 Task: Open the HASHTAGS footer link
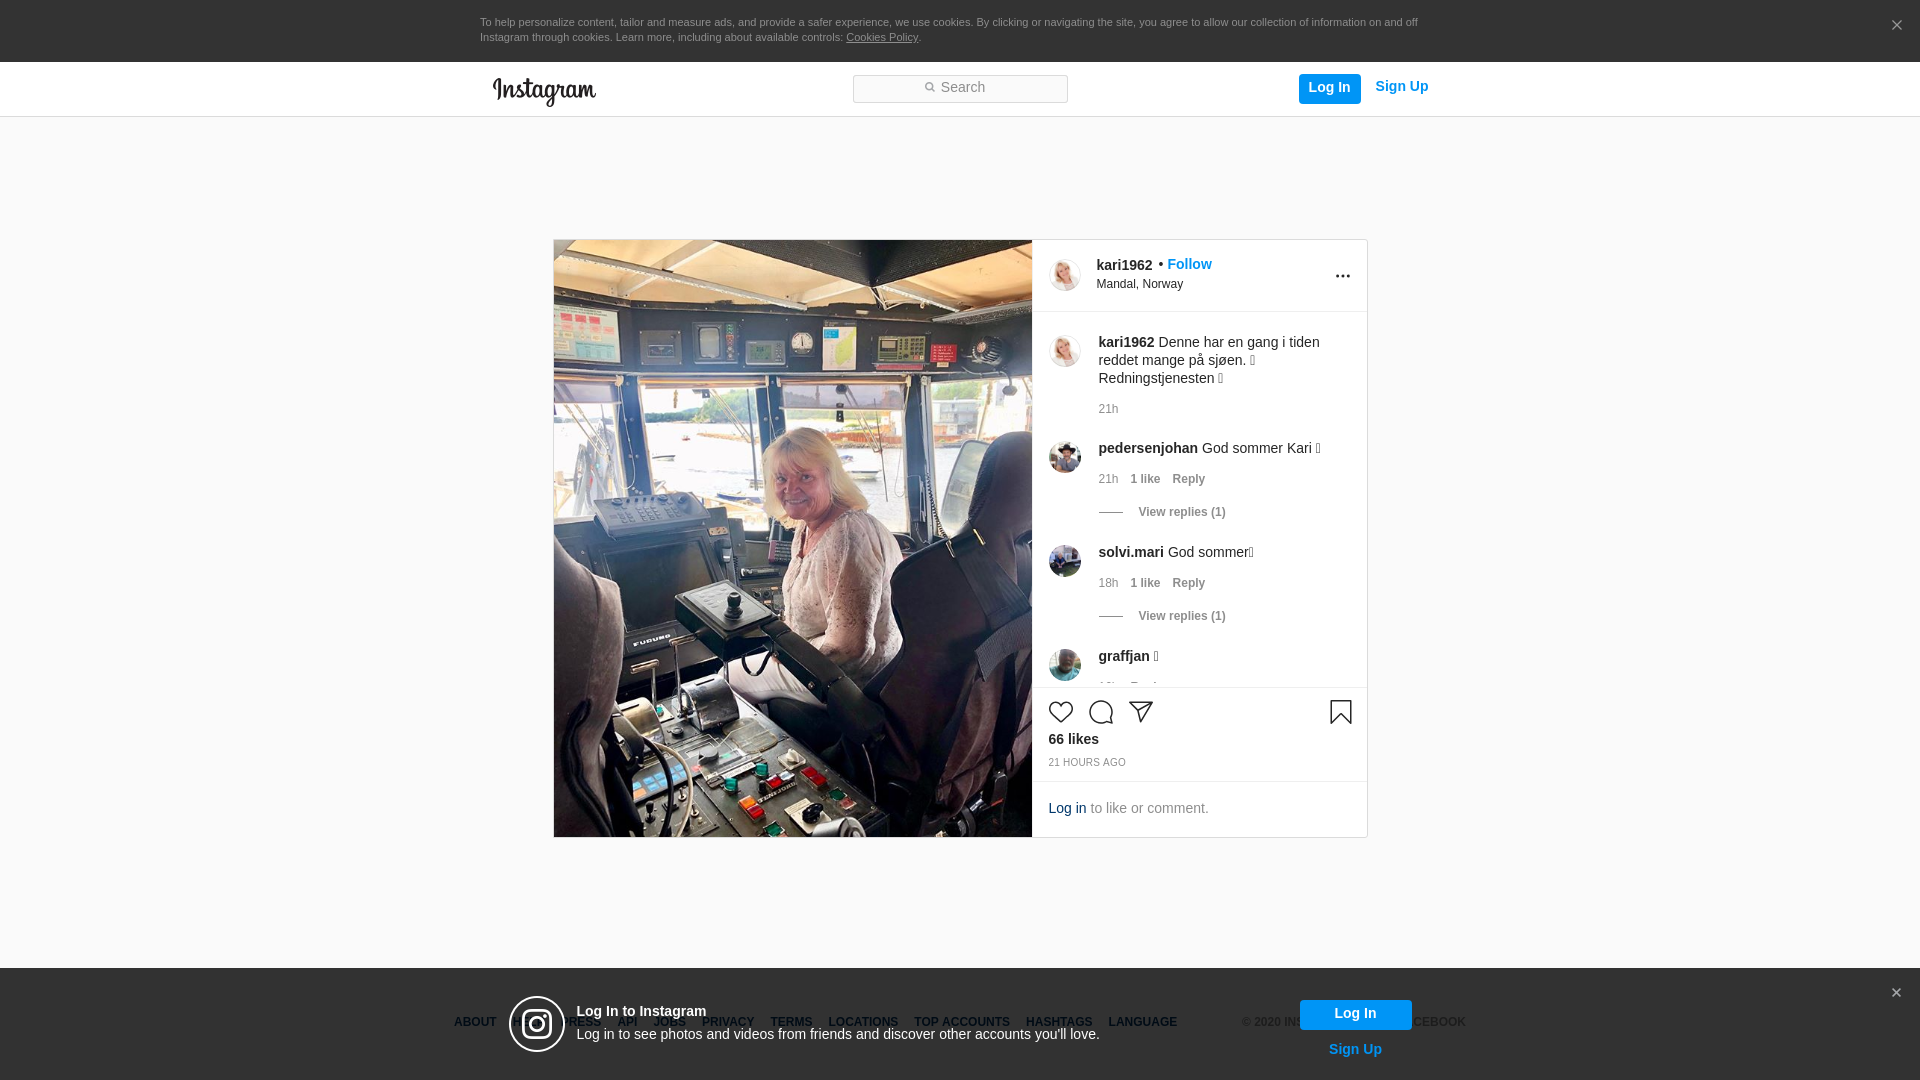[x=1059, y=1022]
